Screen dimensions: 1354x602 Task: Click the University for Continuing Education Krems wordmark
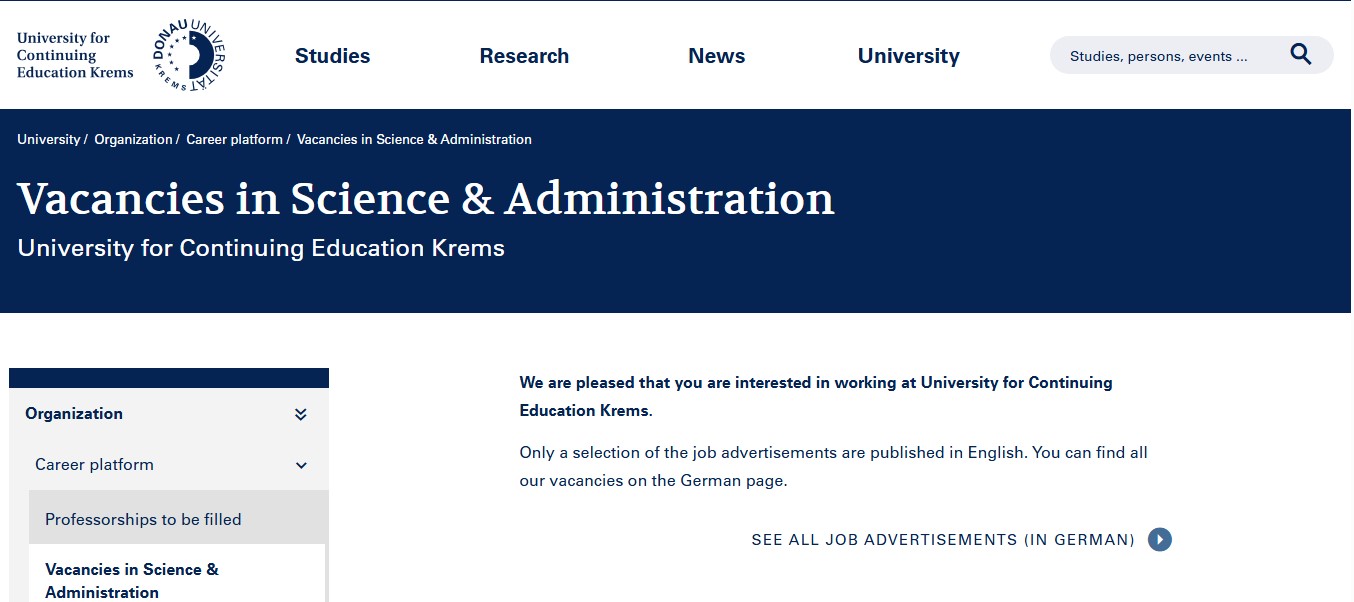[x=75, y=55]
